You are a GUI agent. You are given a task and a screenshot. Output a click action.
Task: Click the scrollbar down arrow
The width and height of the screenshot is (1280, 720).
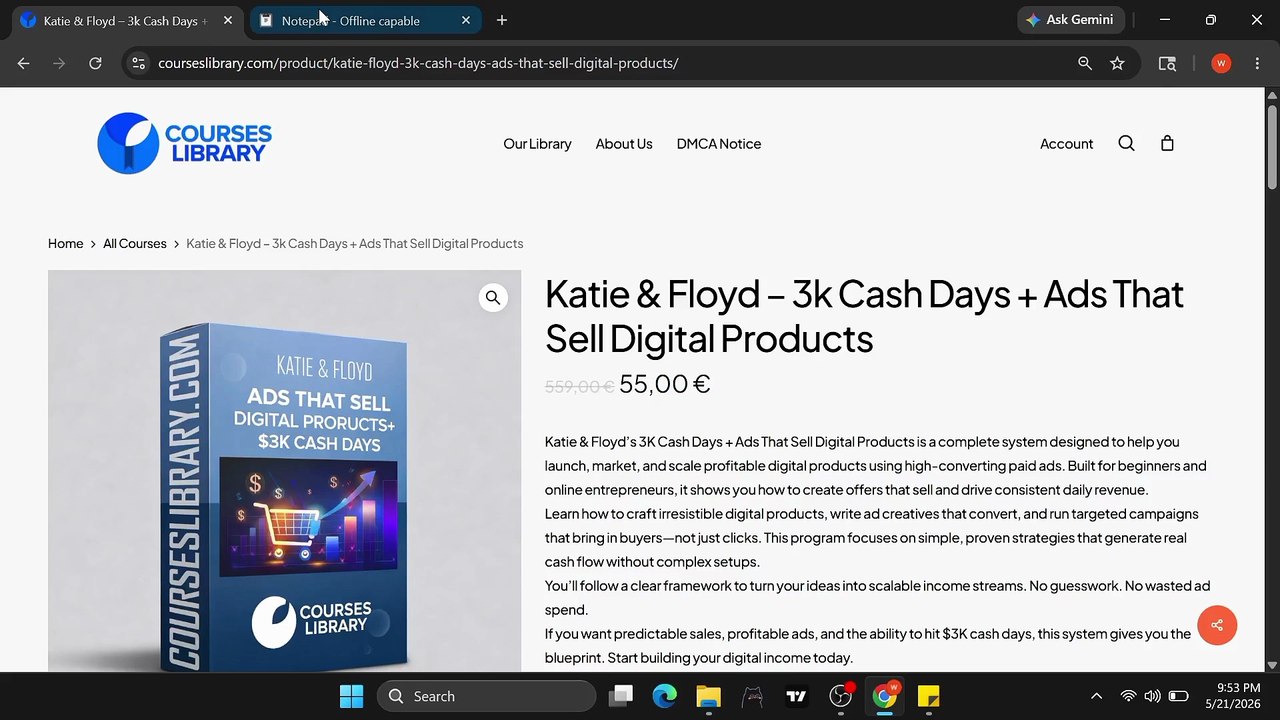click(1272, 665)
